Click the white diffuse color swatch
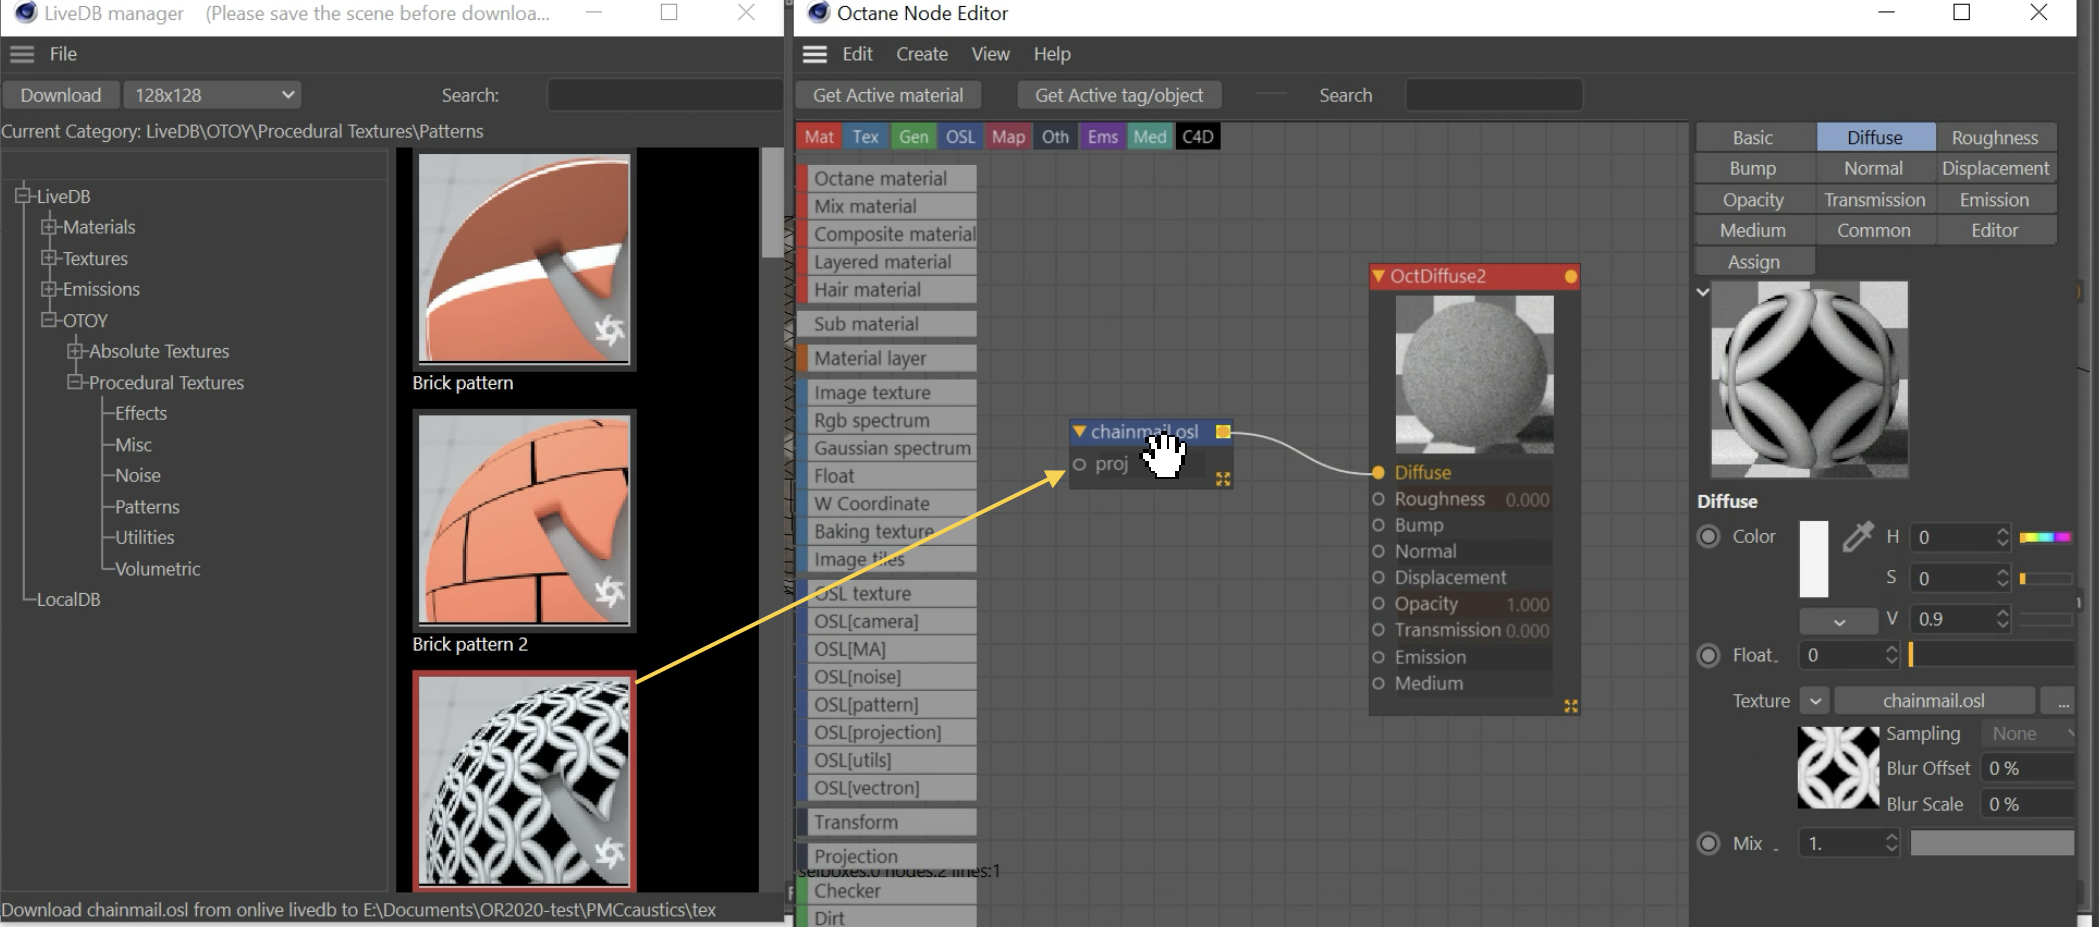This screenshot has width=2099, height=927. [x=1814, y=559]
